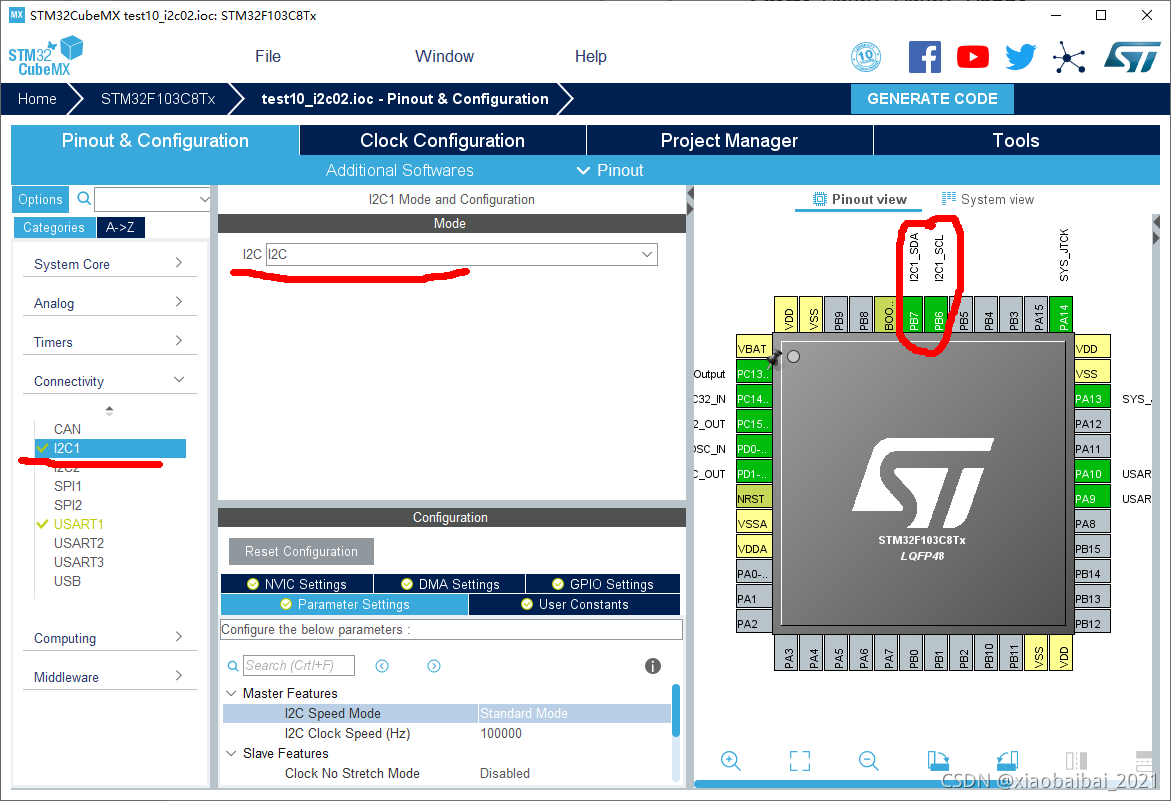
Task: Click the PA13 pin on chip
Action: pyautogui.click(x=1093, y=399)
